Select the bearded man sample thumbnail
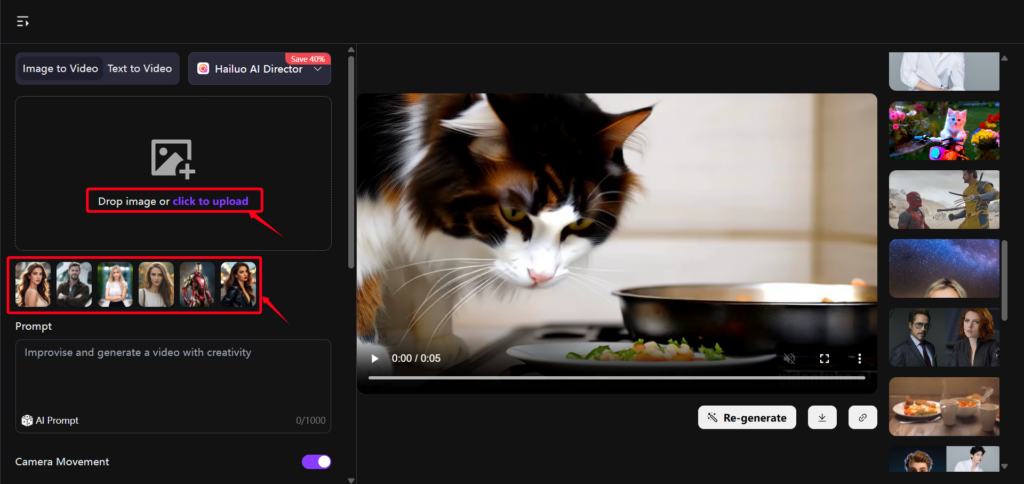This screenshot has width=1024, height=484. click(74, 285)
